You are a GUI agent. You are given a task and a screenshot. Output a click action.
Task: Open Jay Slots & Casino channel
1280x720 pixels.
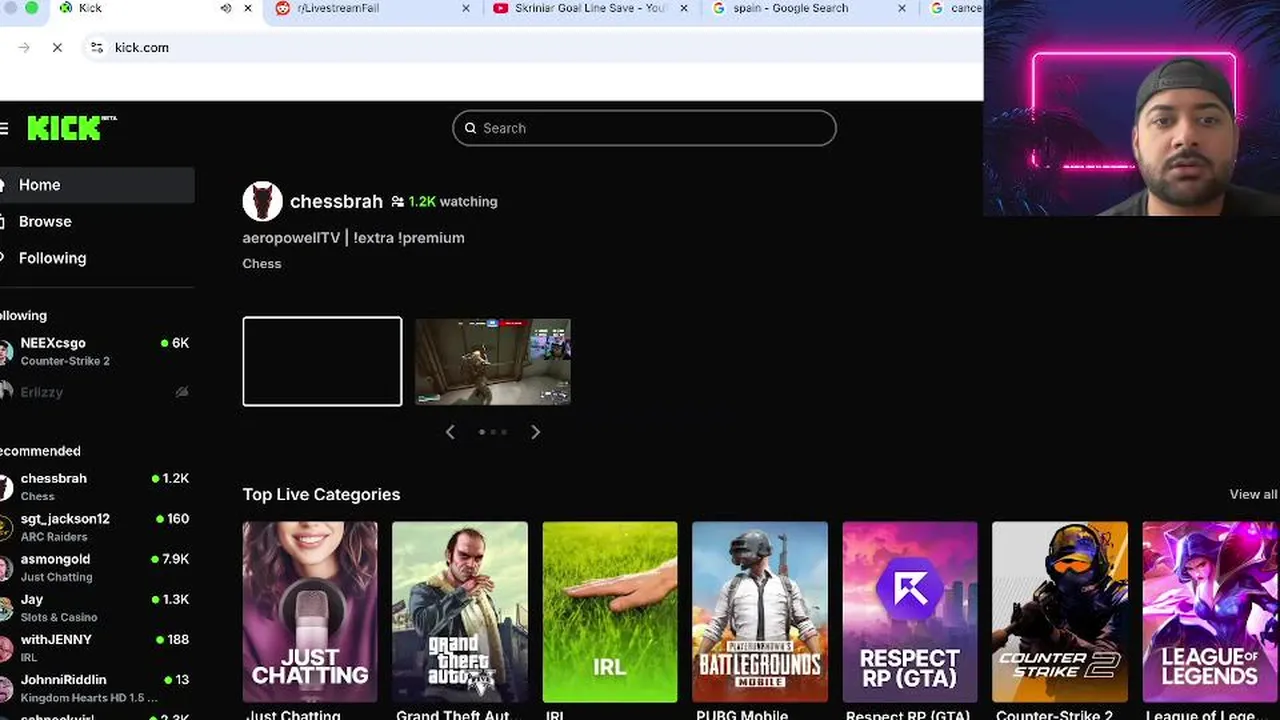click(97, 607)
